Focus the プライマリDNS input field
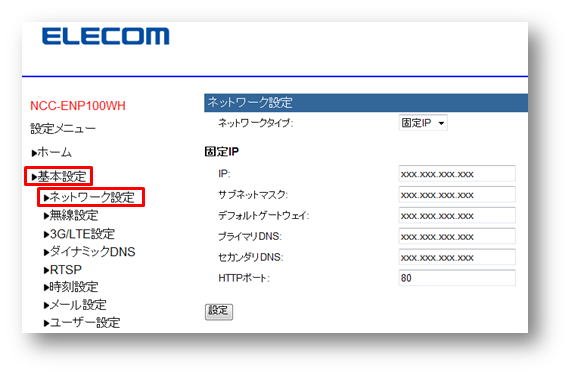This screenshot has width=570, height=375. click(x=457, y=237)
